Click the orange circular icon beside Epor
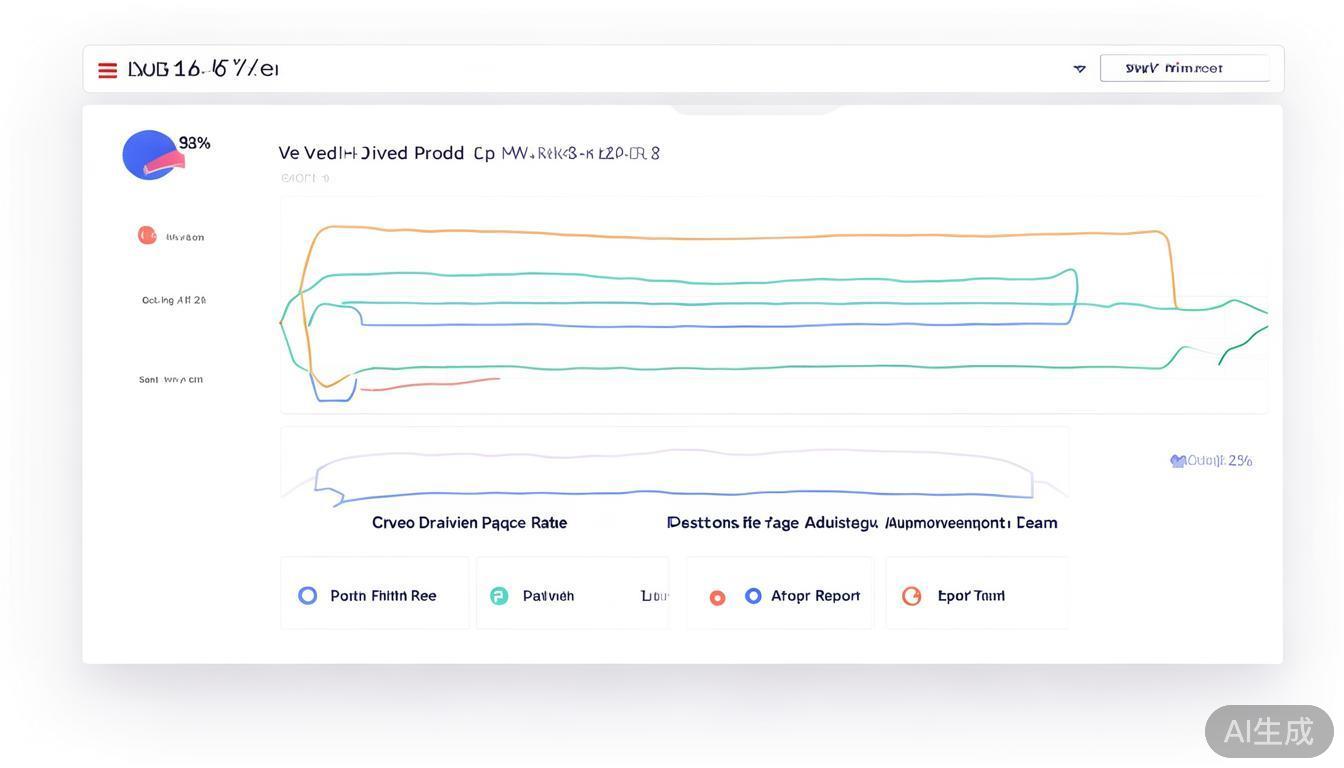This screenshot has width=1344, height=768. click(x=911, y=596)
